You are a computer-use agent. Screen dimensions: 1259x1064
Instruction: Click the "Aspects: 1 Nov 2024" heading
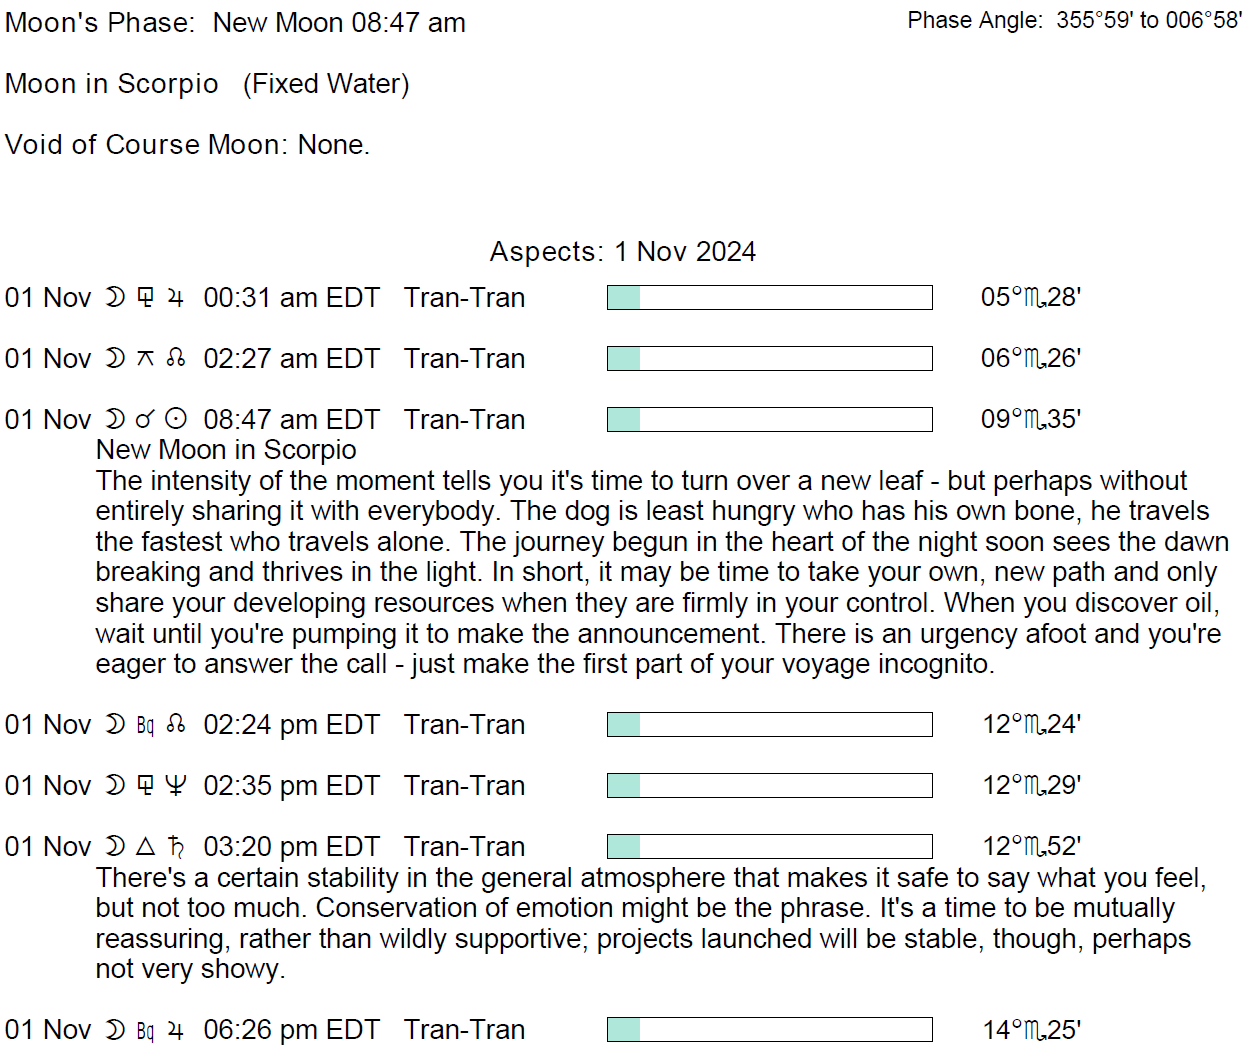pos(622,252)
